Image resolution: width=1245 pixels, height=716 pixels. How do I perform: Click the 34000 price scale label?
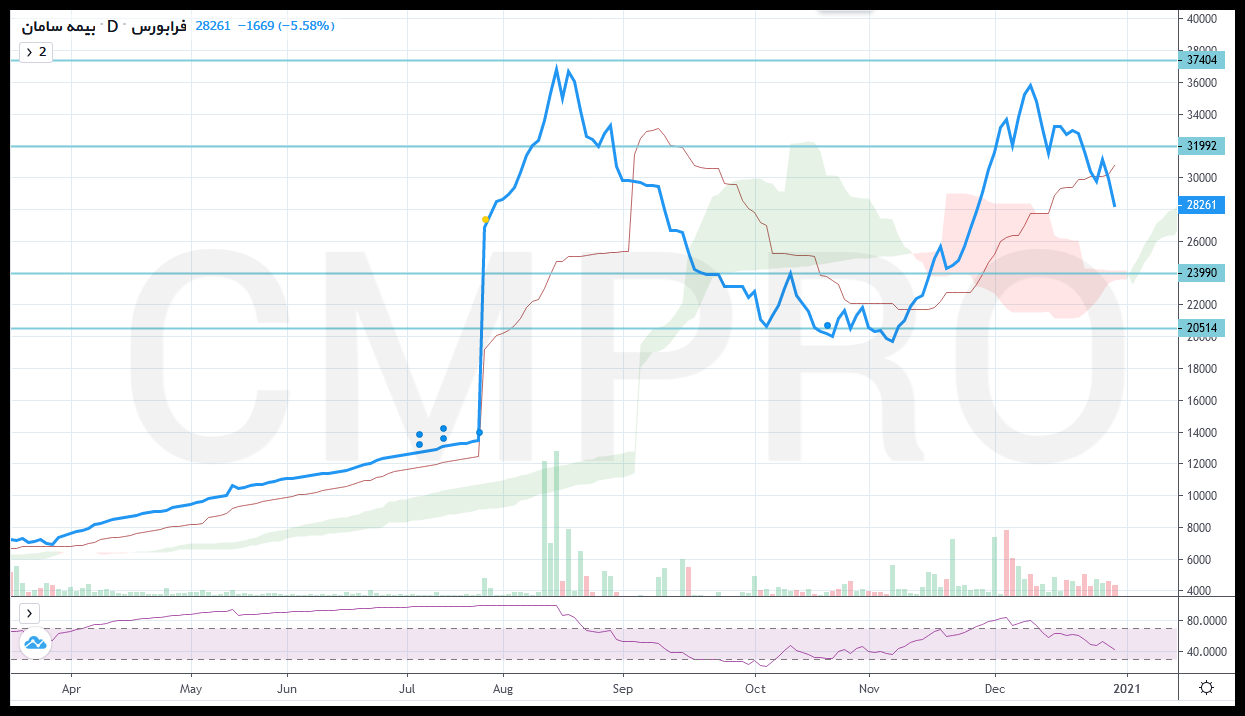[1201, 115]
